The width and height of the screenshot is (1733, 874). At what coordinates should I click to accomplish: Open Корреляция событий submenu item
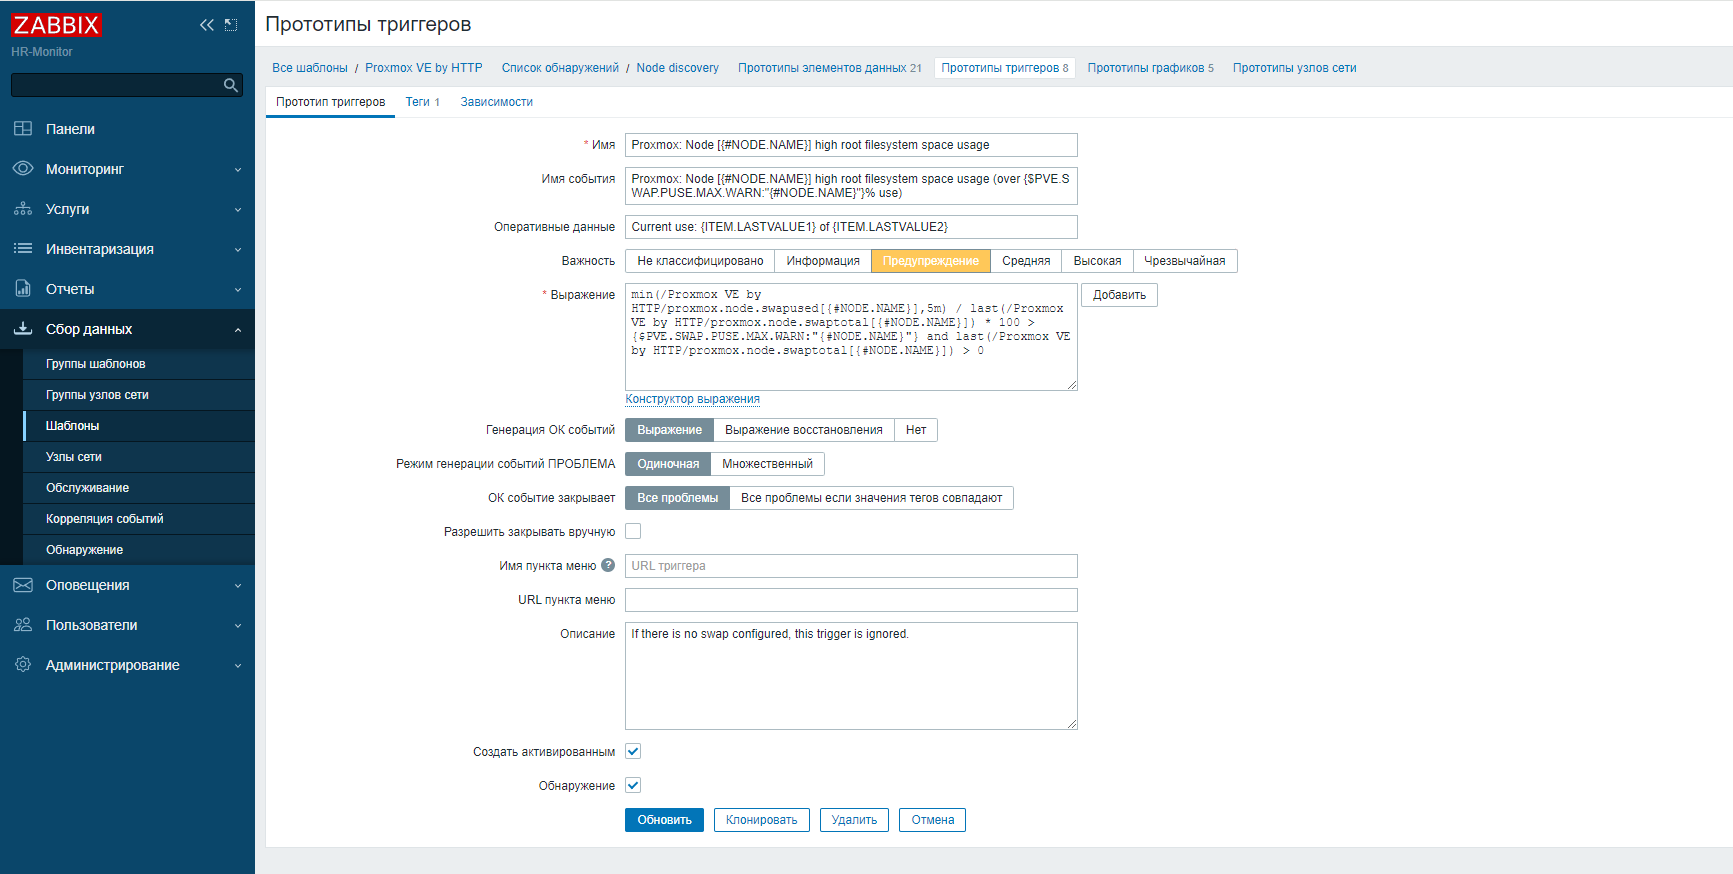pyautogui.click(x=138, y=519)
